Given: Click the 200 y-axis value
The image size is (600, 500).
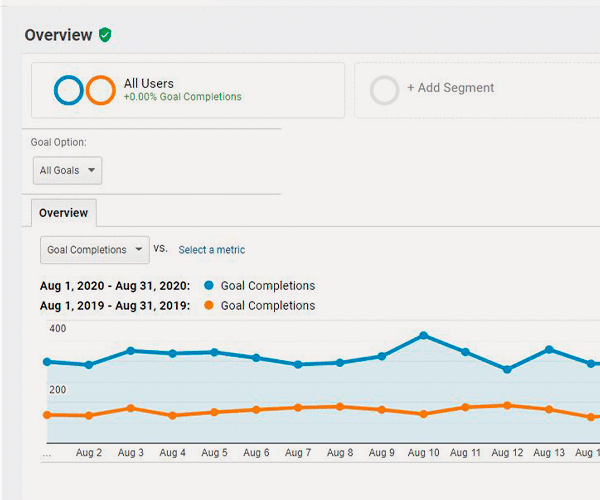Looking at the screenshot, I should point(57,389).
